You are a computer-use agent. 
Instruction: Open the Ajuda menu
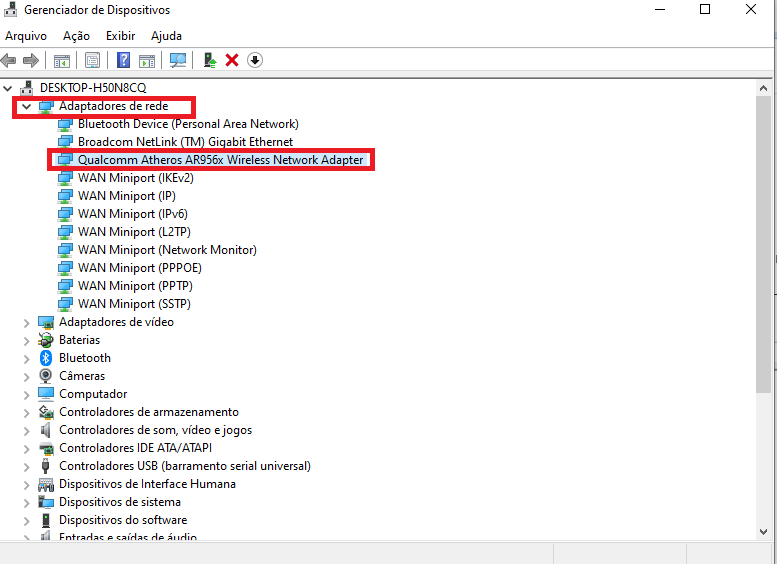click(166, 36)
